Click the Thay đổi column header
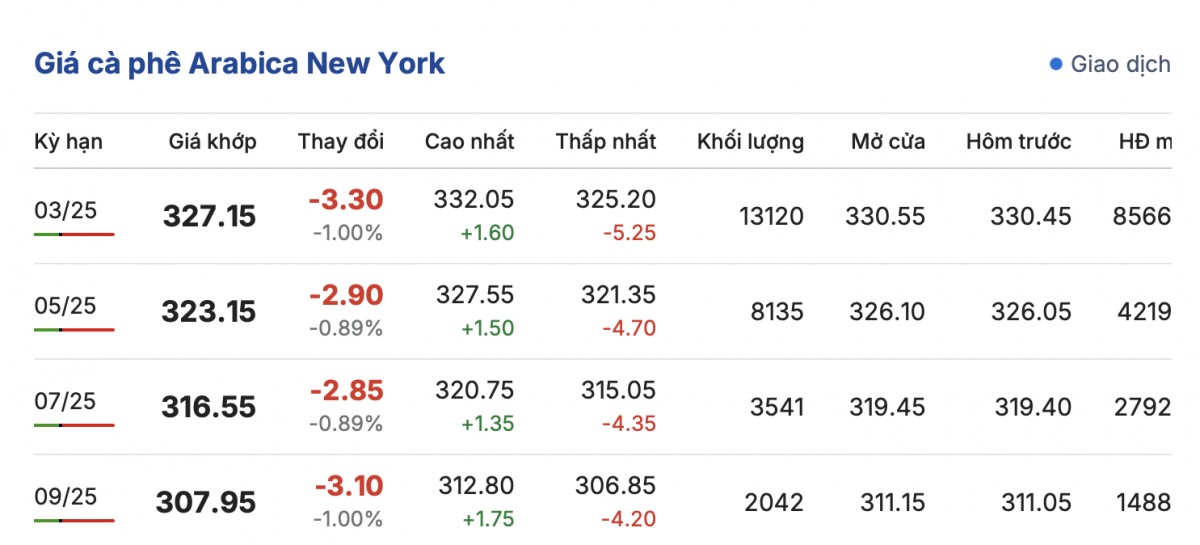Screen dimensions: 1200x545 coord(340,141)
